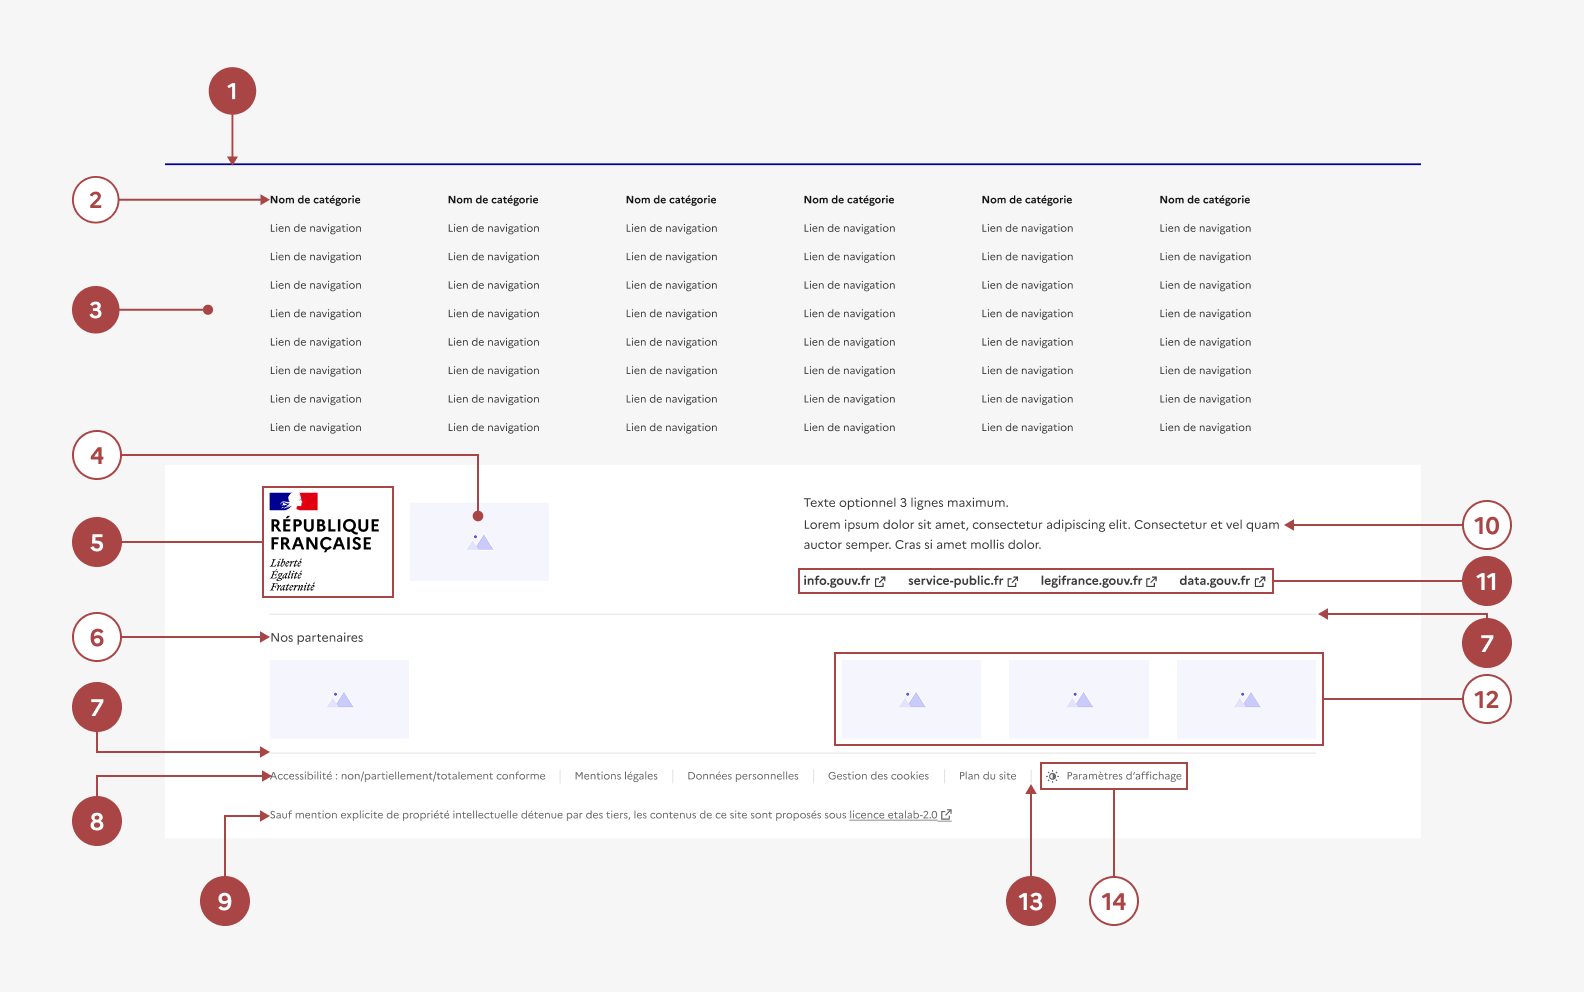Image resolution: width=1584 pixels, height=992 pixels.
Task: Select the annotation circle numbered 9
Action: point(225,901)
